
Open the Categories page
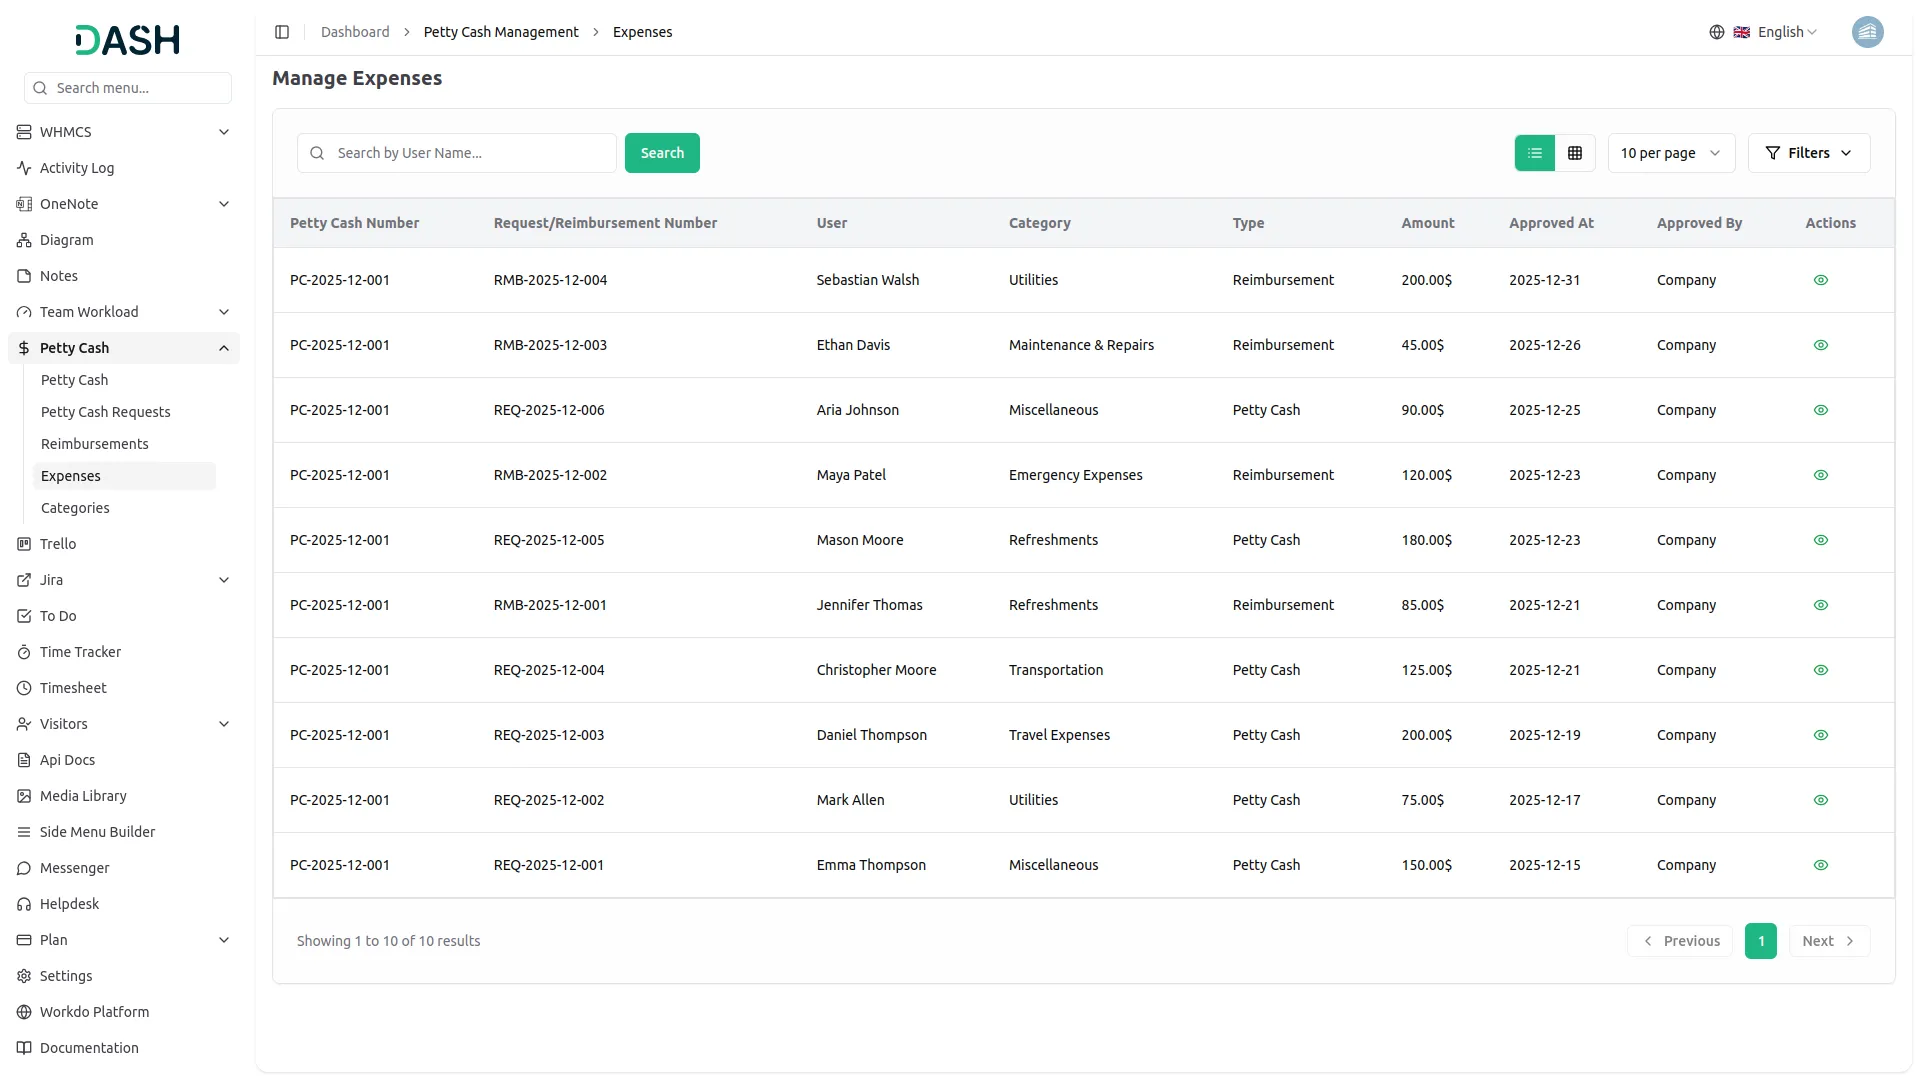[x=74, y=507]
